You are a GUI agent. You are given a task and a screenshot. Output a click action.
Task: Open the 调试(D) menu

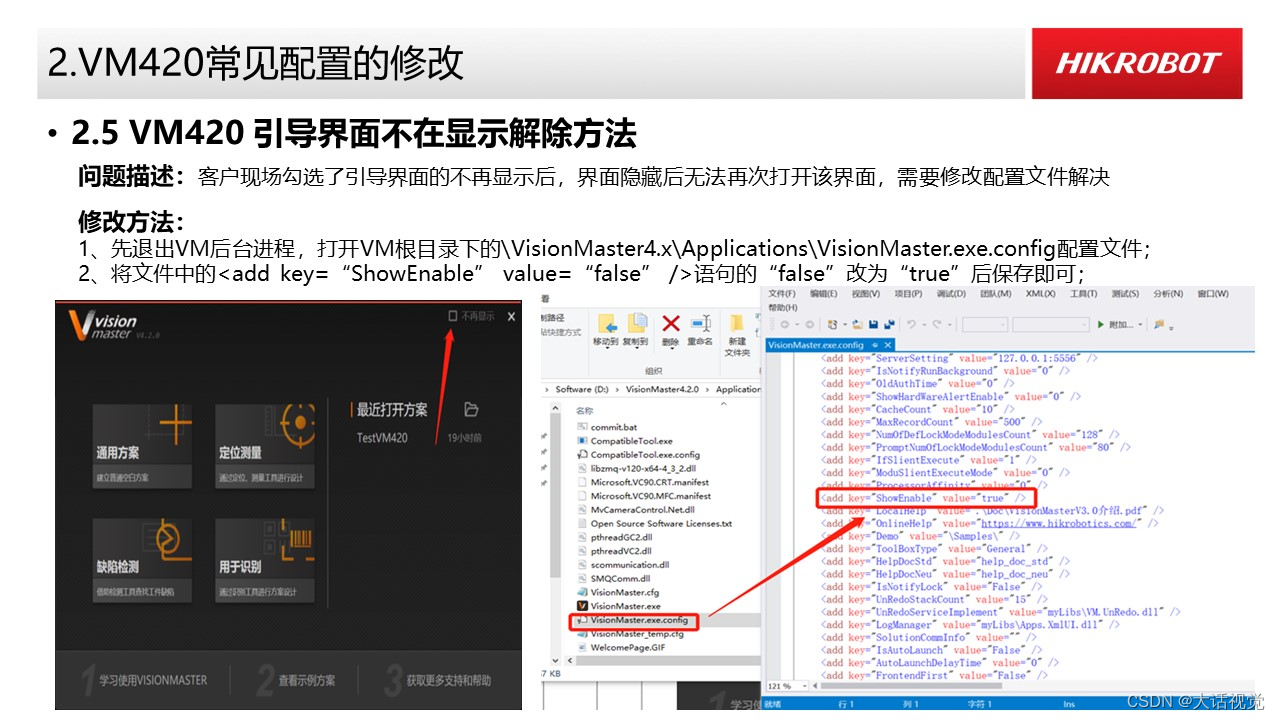(x=951, y=294)
